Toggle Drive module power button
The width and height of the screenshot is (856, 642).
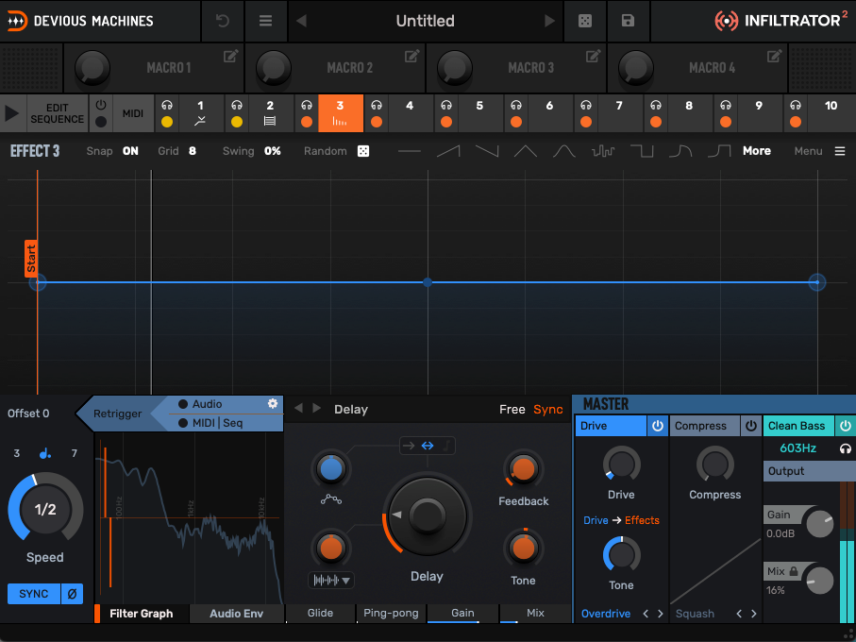(657, 426)
